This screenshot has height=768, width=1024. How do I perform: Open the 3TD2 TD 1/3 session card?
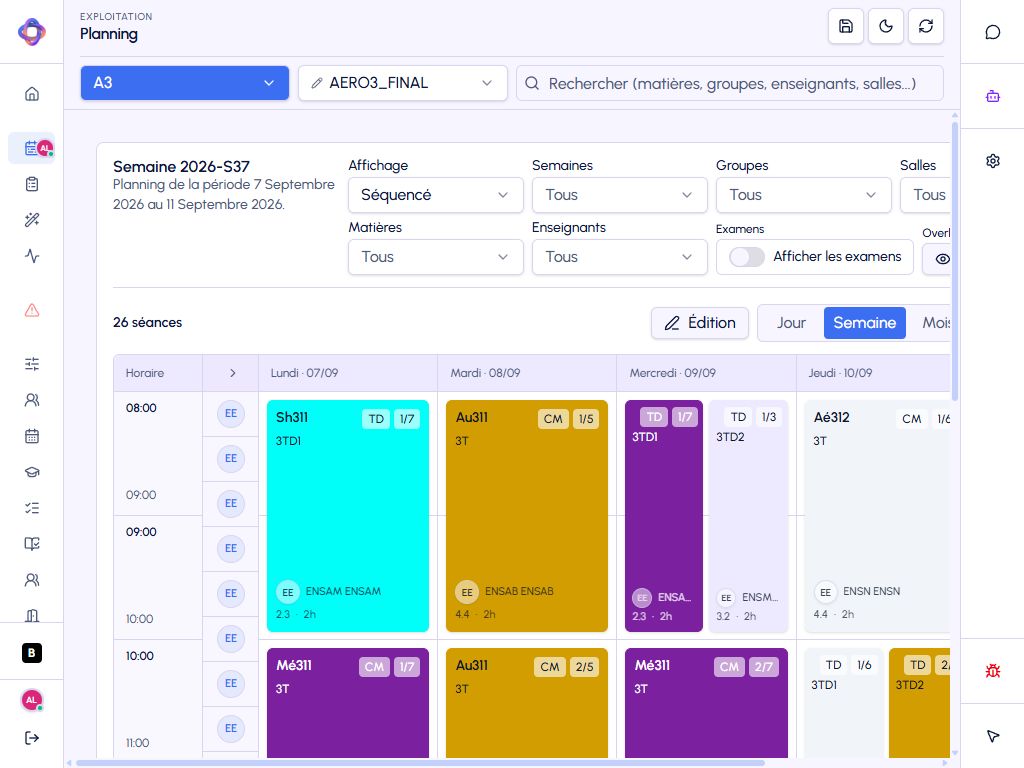748,516
